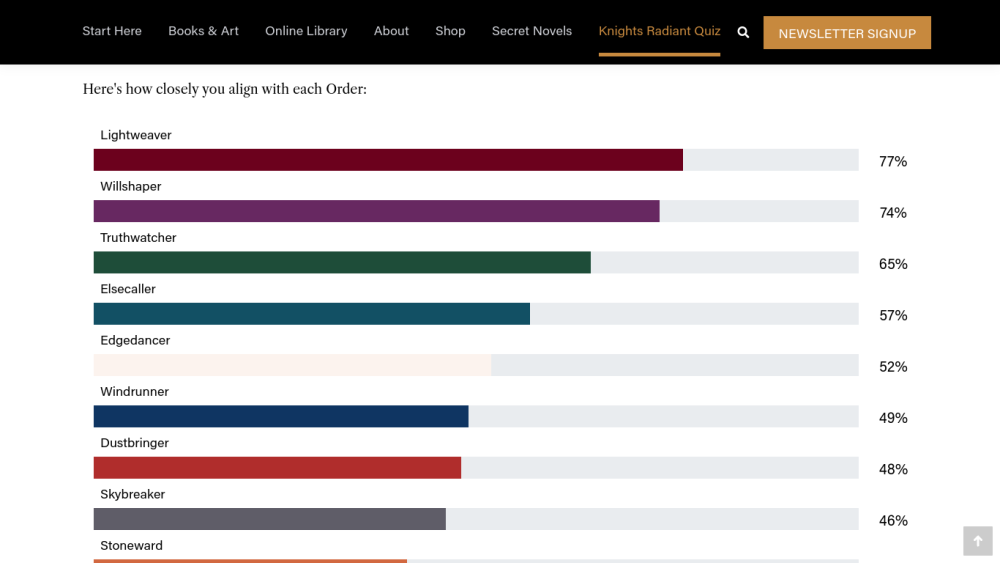
Task: Click the Newsletter Signup button
Action: (847, 33)
